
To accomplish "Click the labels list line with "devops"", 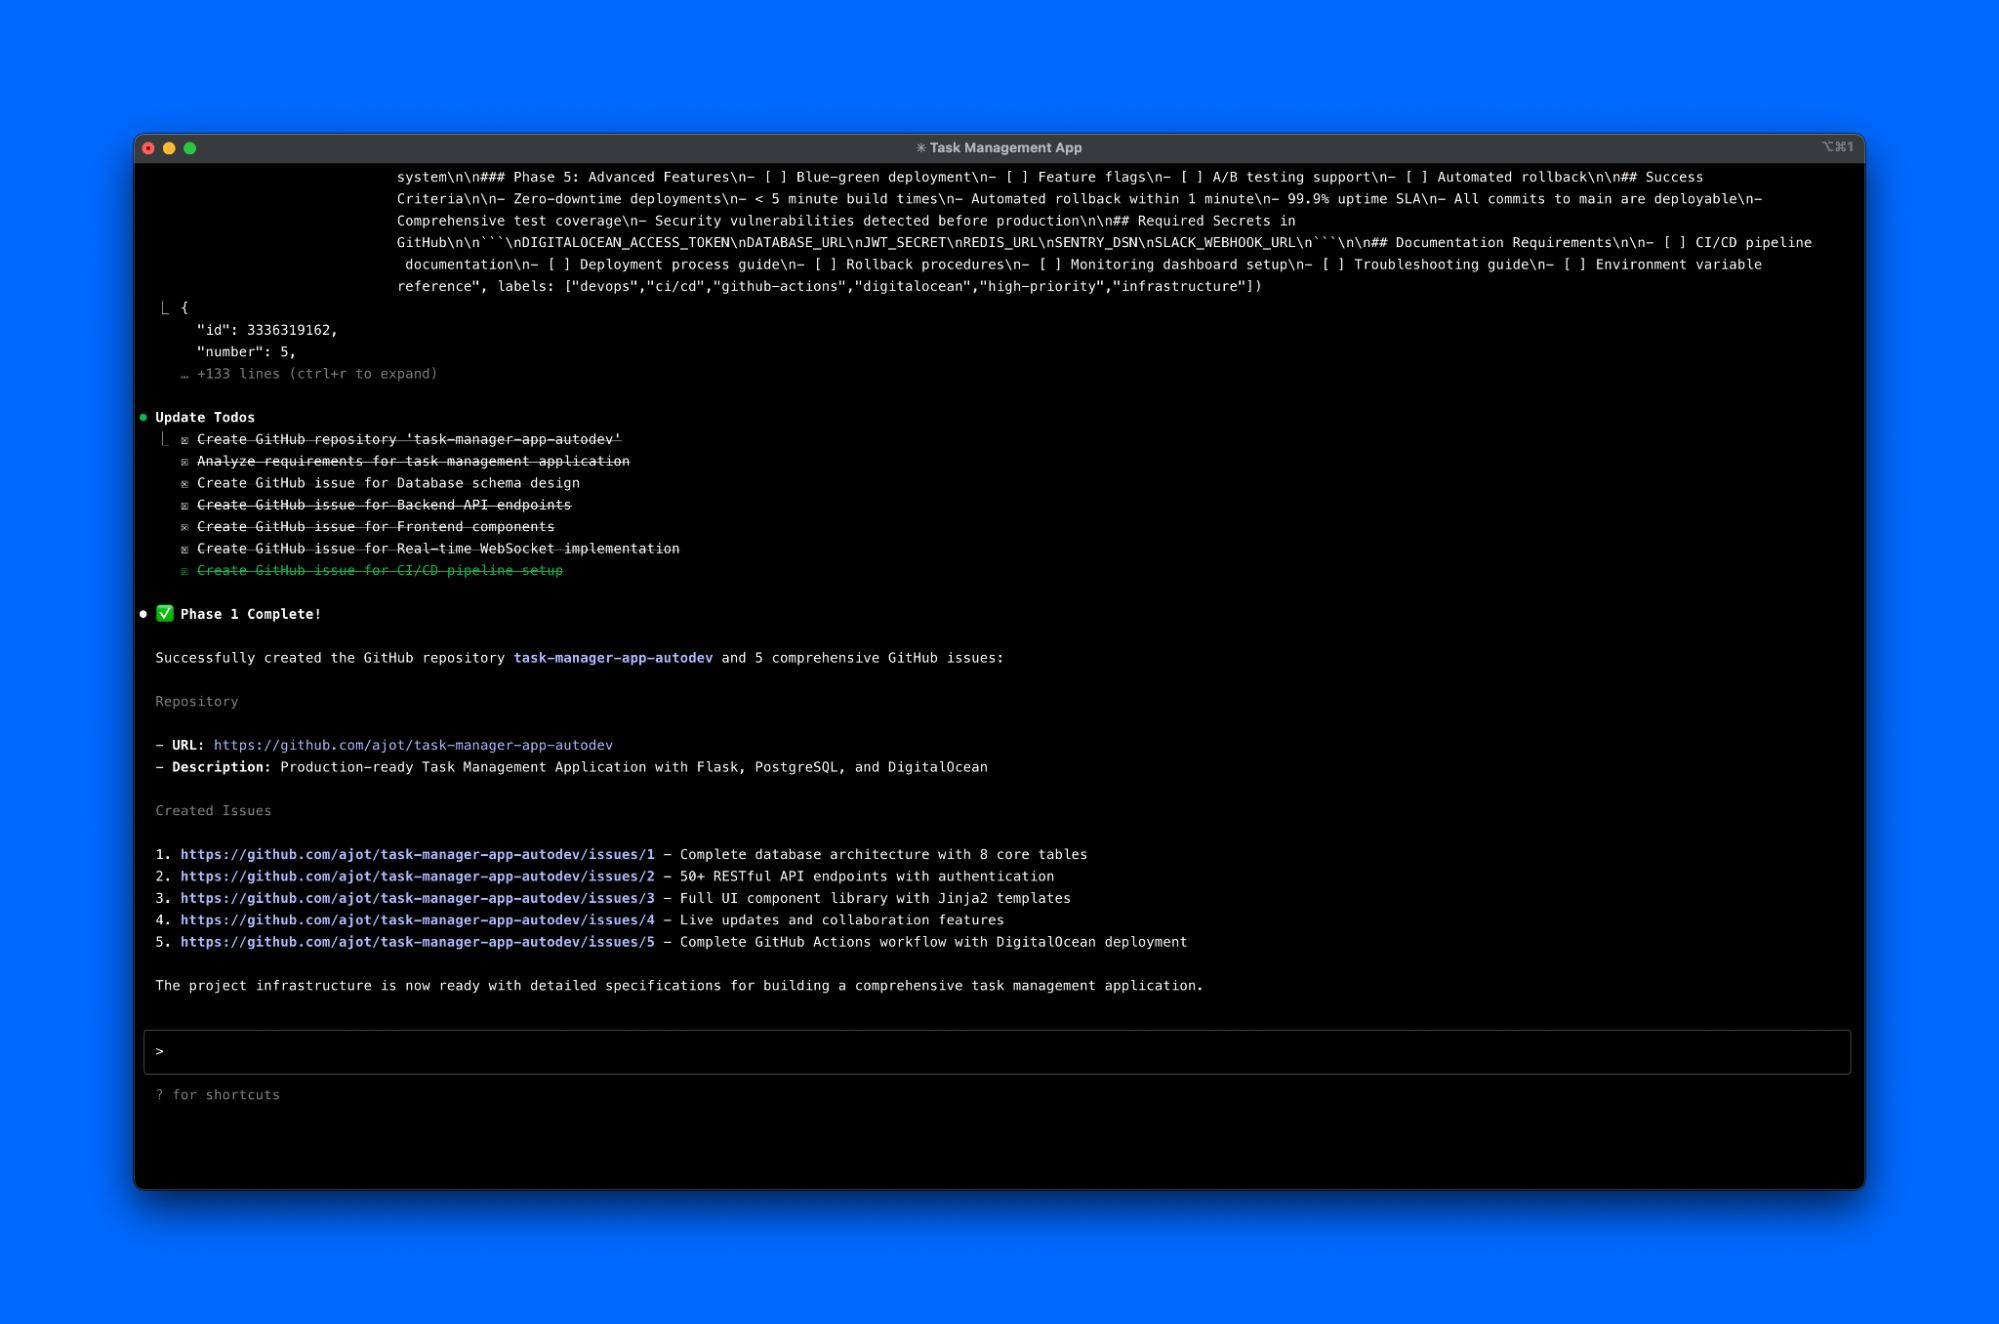I will pyautogui.click(x=829, y=287).
